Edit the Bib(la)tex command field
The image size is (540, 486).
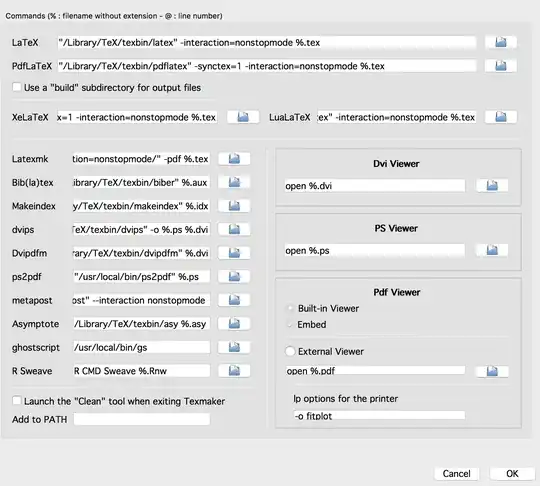(x=141, y=183)
